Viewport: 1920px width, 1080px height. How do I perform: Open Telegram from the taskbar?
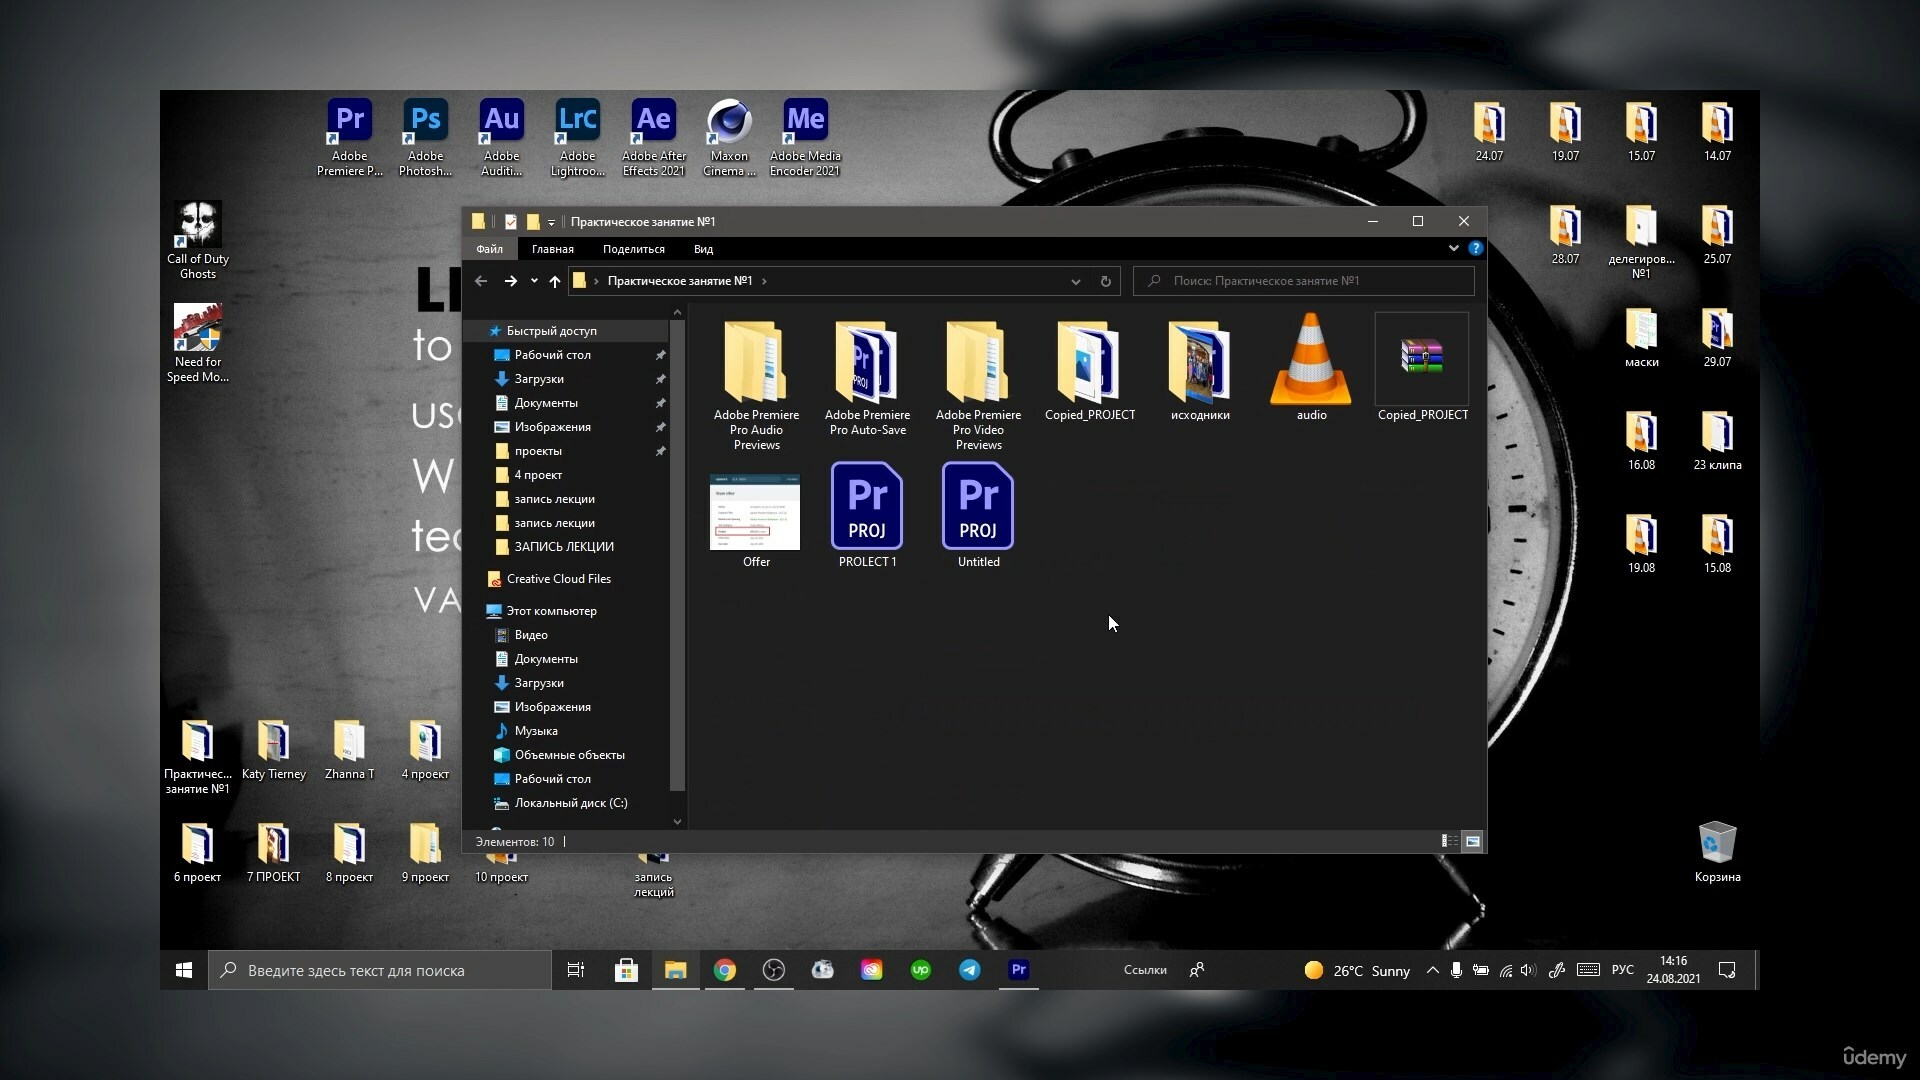pyautogui.click(x=970, y=969)
